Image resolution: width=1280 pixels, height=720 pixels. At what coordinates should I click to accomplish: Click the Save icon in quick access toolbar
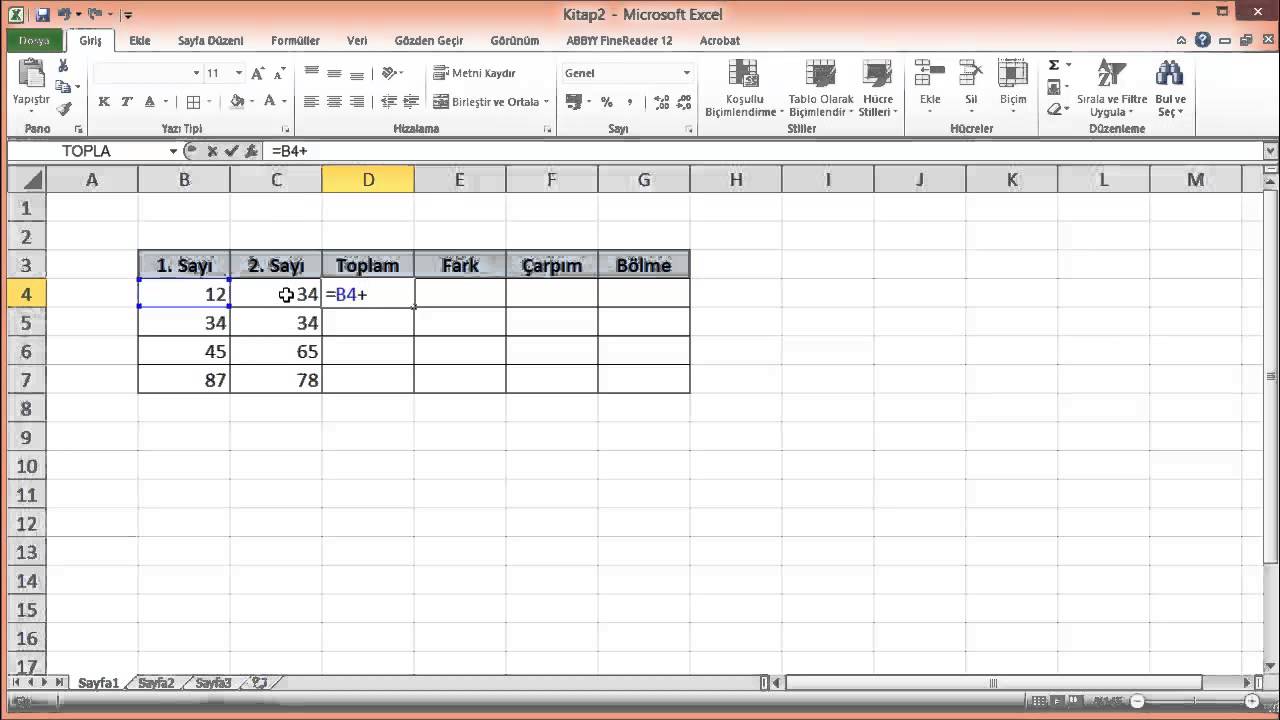coord(42,15)
